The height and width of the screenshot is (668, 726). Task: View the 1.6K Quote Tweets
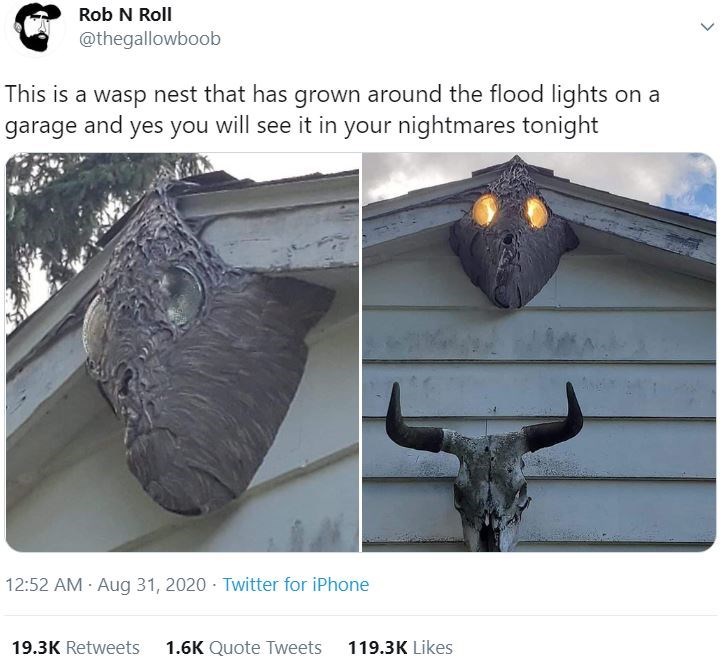(244, 648)
